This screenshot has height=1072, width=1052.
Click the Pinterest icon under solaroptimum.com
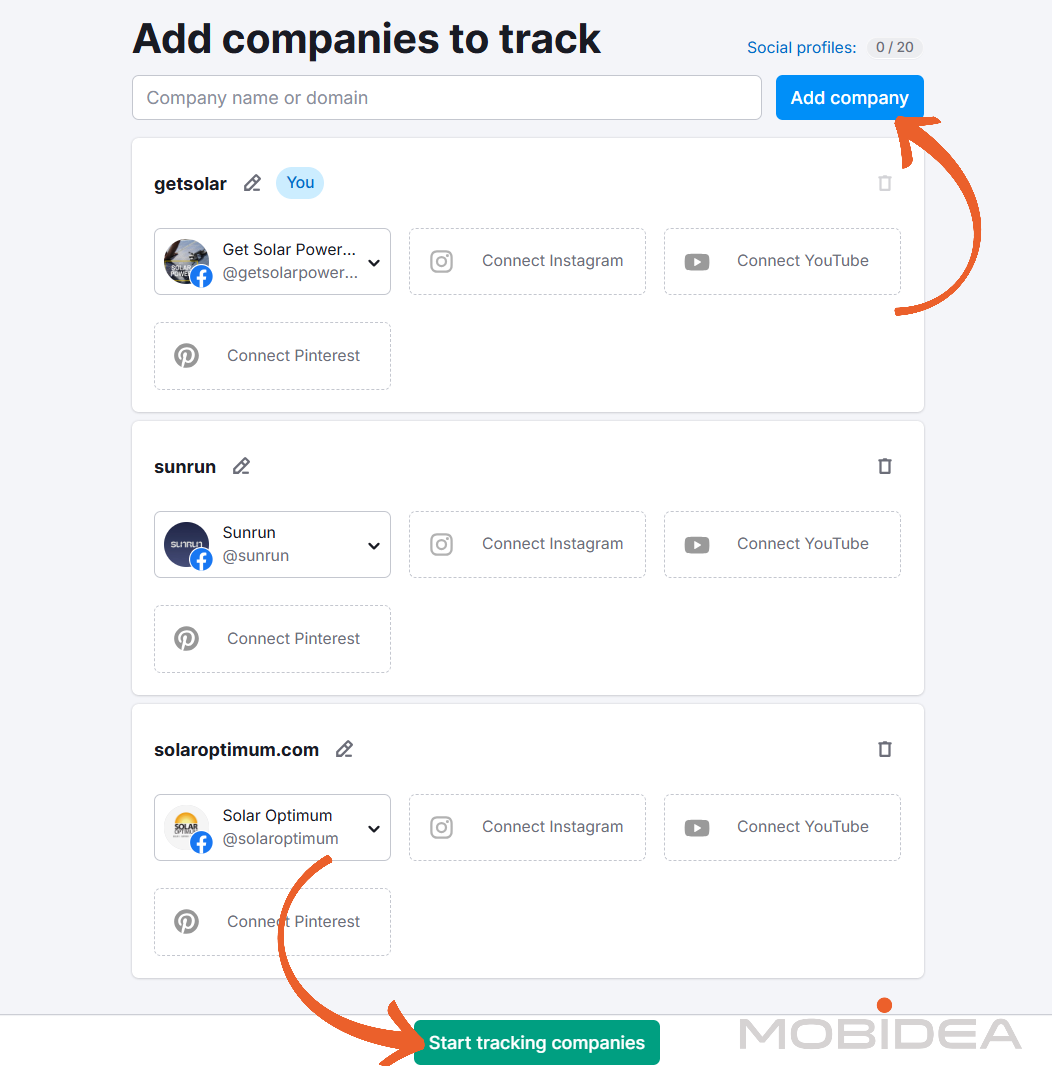[x=186, y=921]
